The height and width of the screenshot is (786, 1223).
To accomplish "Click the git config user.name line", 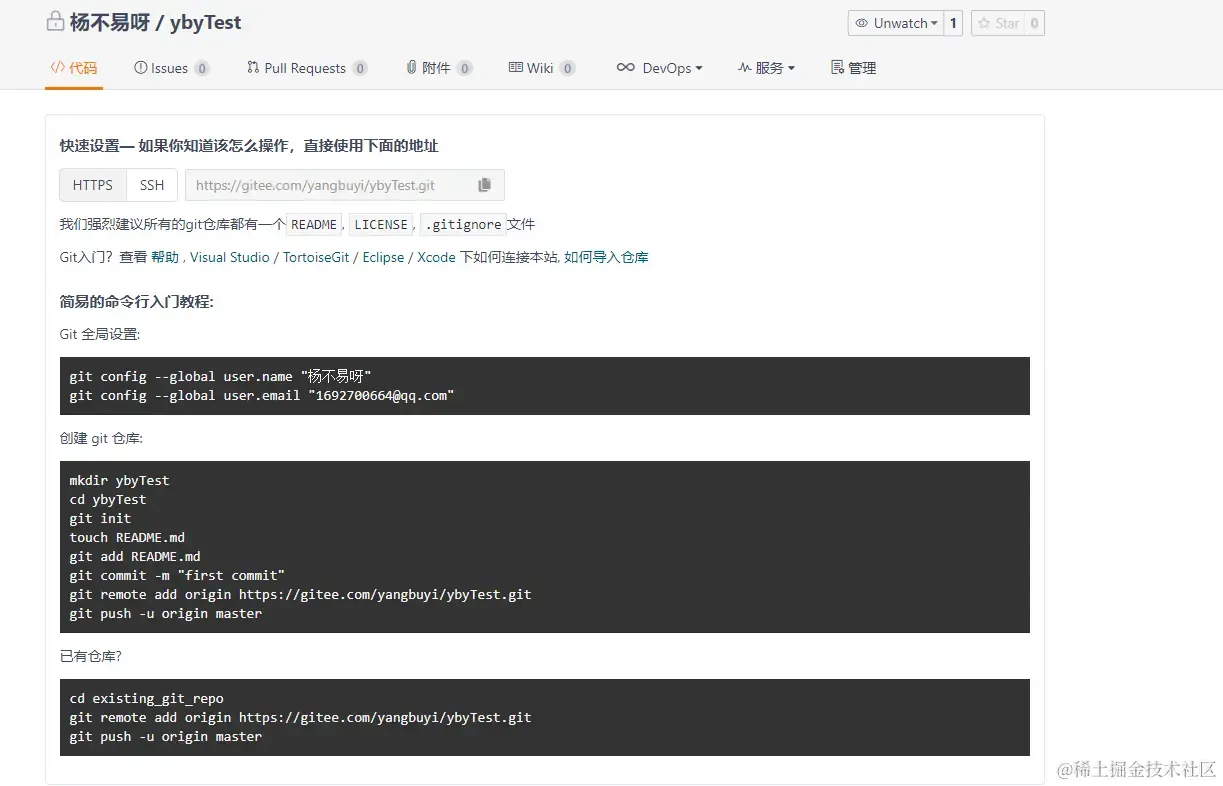I will [x=221, y=376].
